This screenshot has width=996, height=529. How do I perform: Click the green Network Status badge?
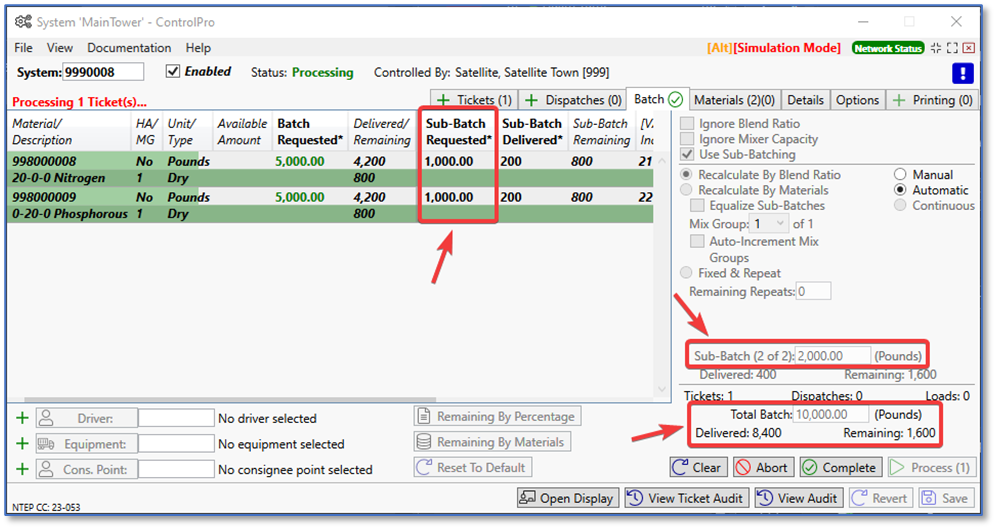887,48
